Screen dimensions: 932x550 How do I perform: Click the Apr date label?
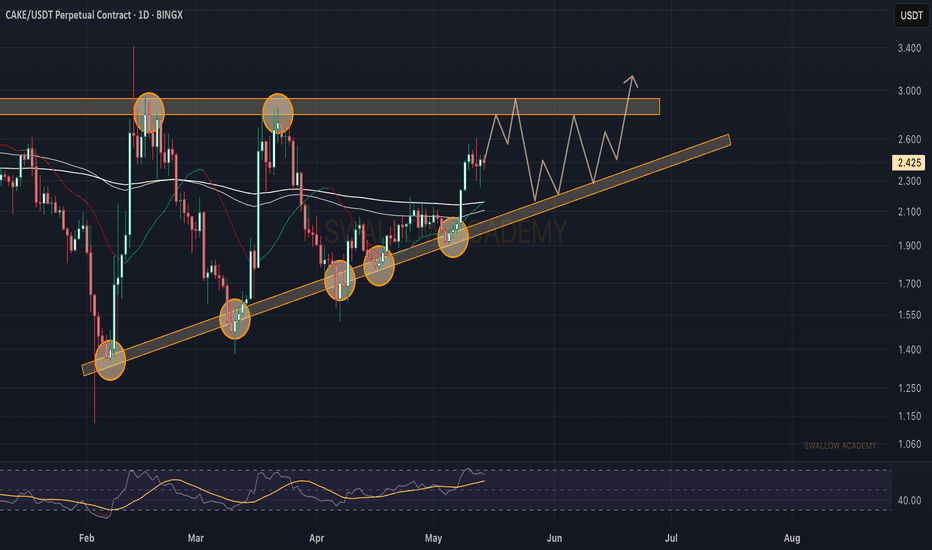pos(316,538)
